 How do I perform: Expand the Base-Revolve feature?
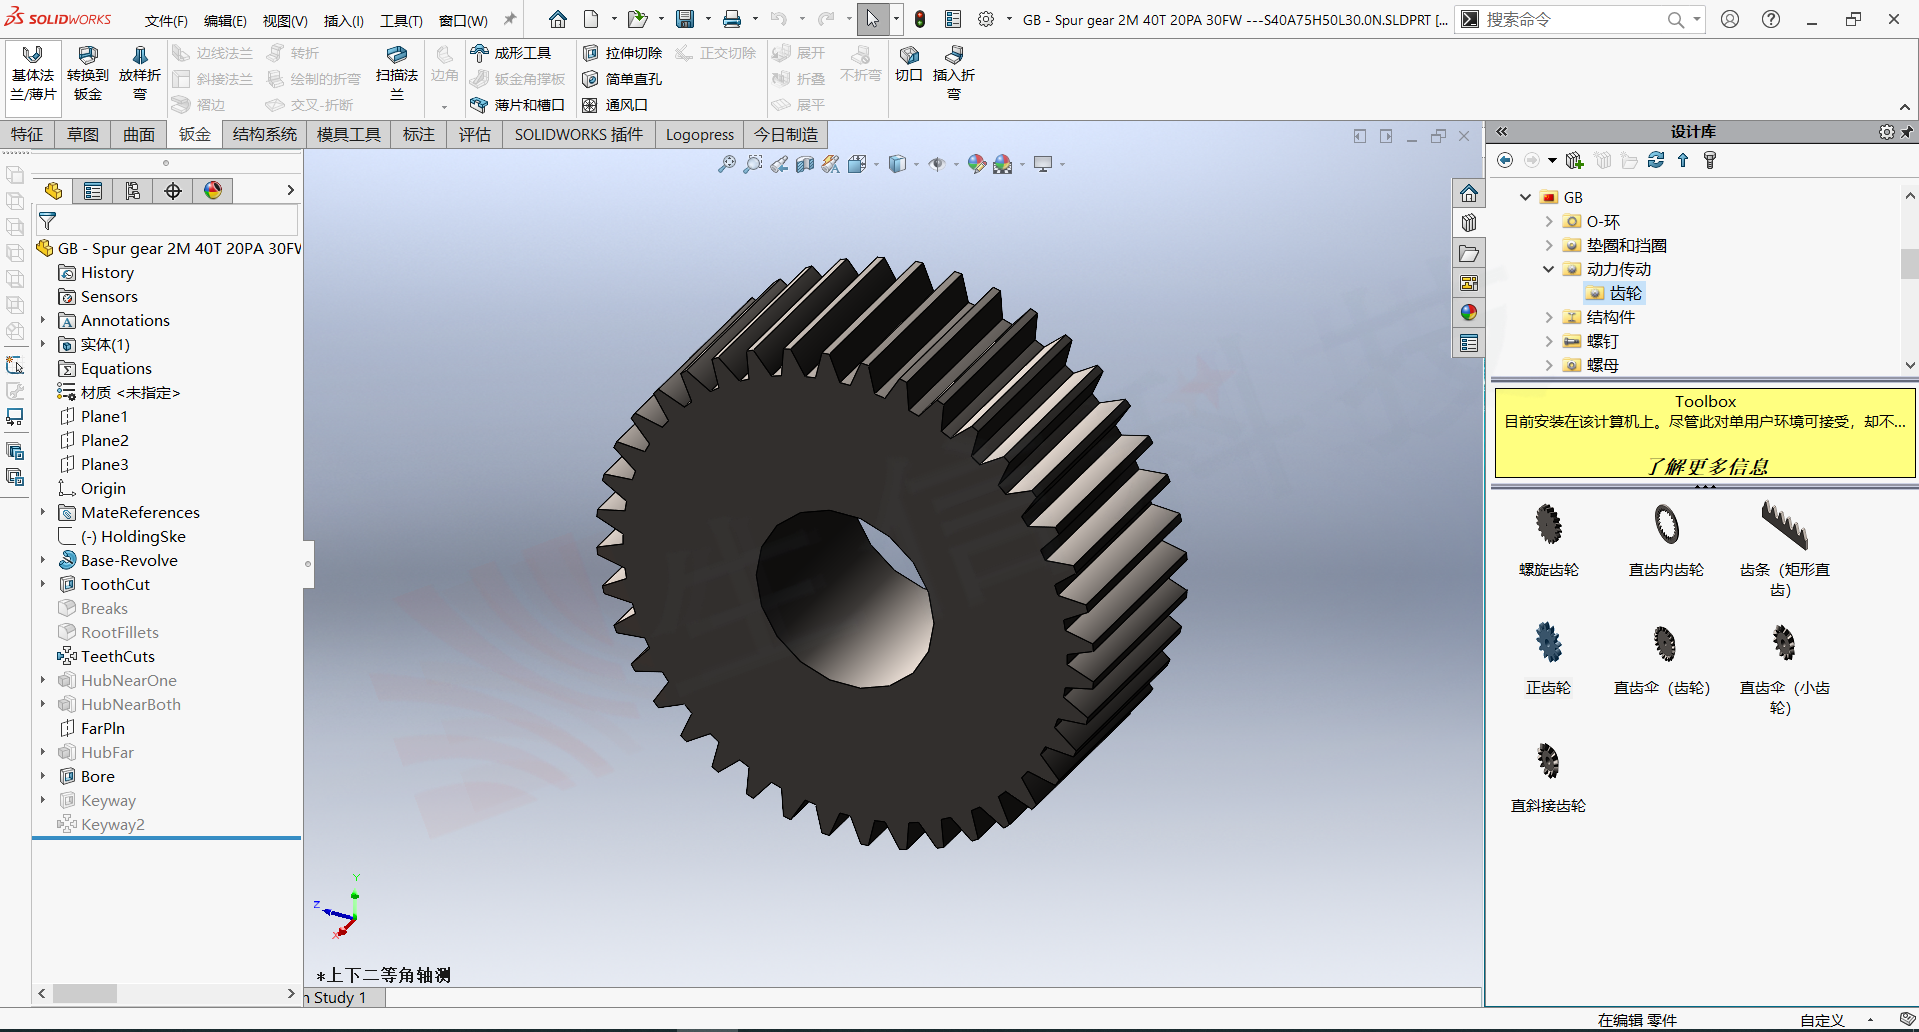pos(43,560)
